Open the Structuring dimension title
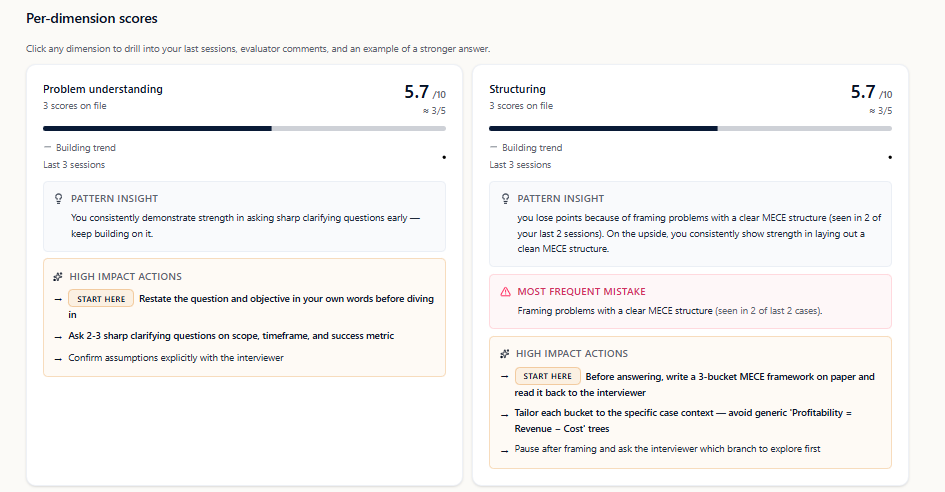Image resolution: width=945 pixels, height=492 pixels. point(517,89)
